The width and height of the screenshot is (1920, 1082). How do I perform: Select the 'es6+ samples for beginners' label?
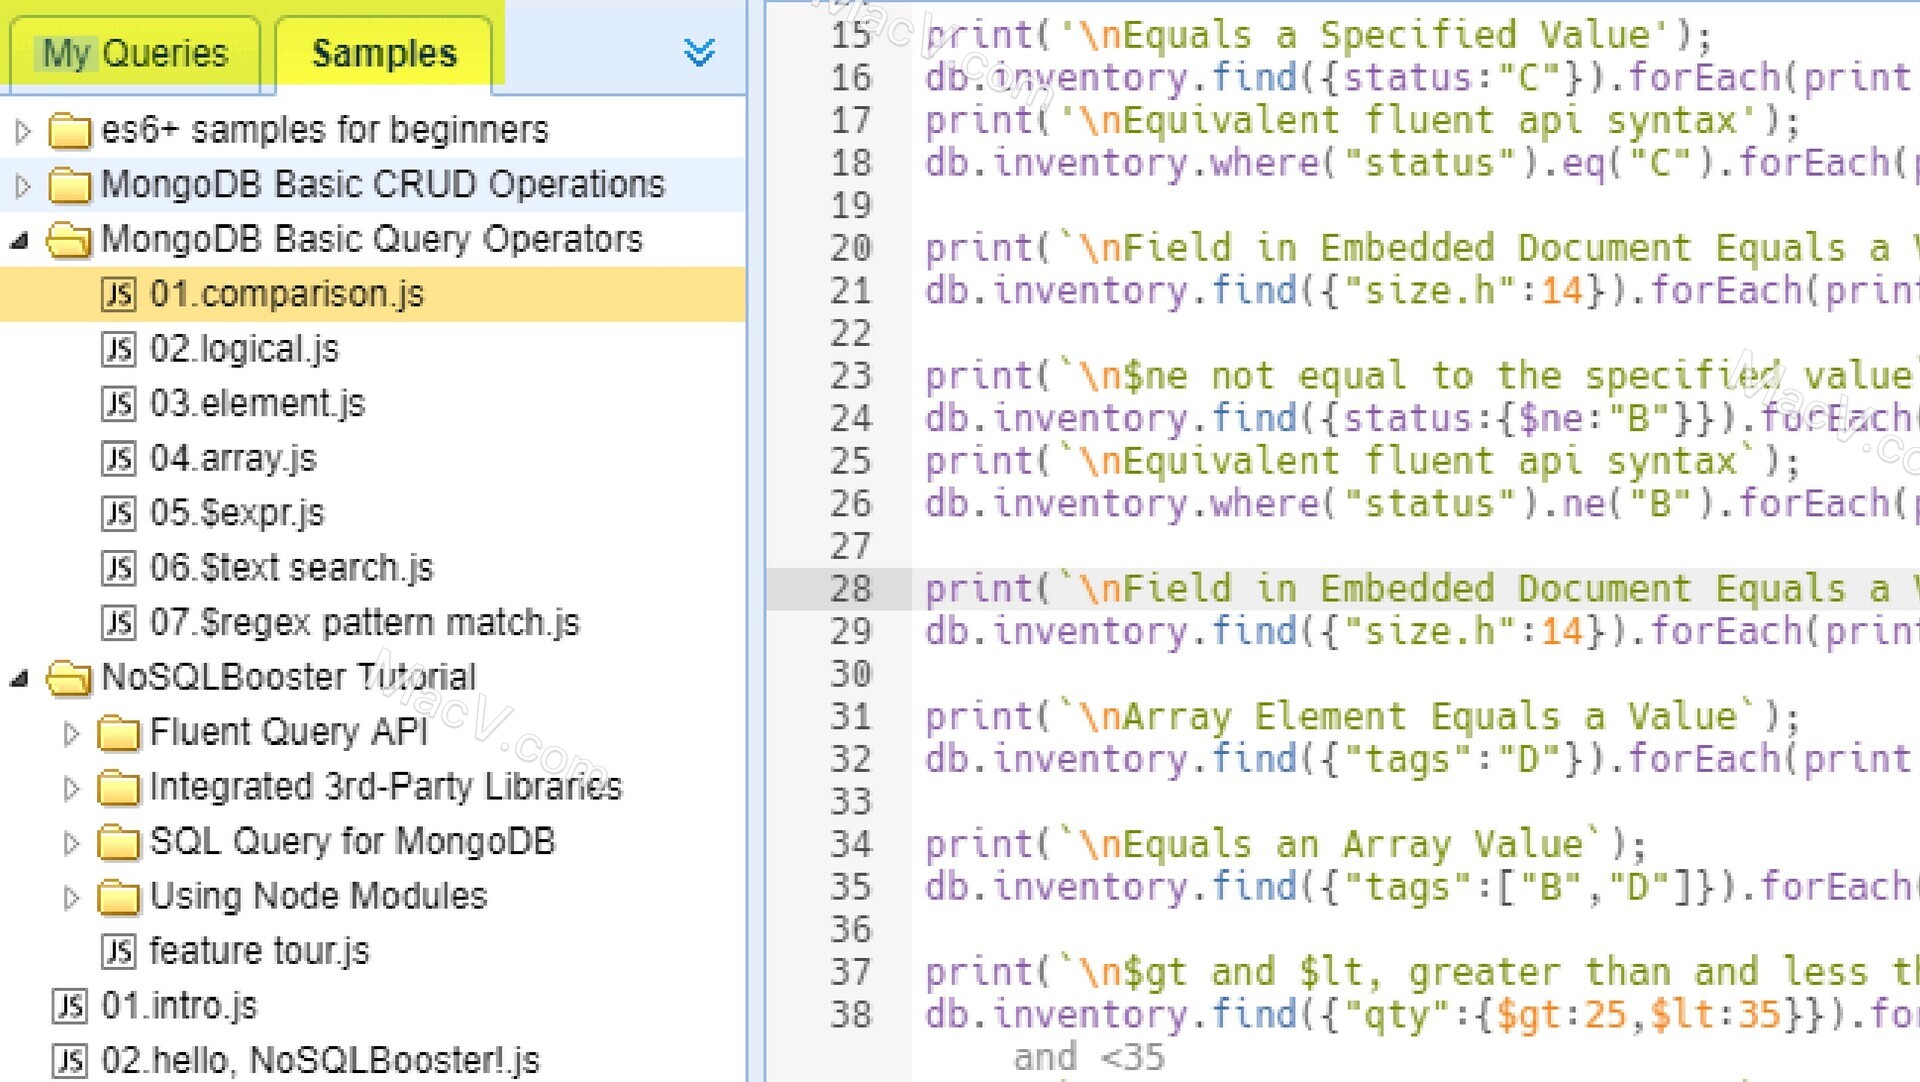tap(325, 130)
